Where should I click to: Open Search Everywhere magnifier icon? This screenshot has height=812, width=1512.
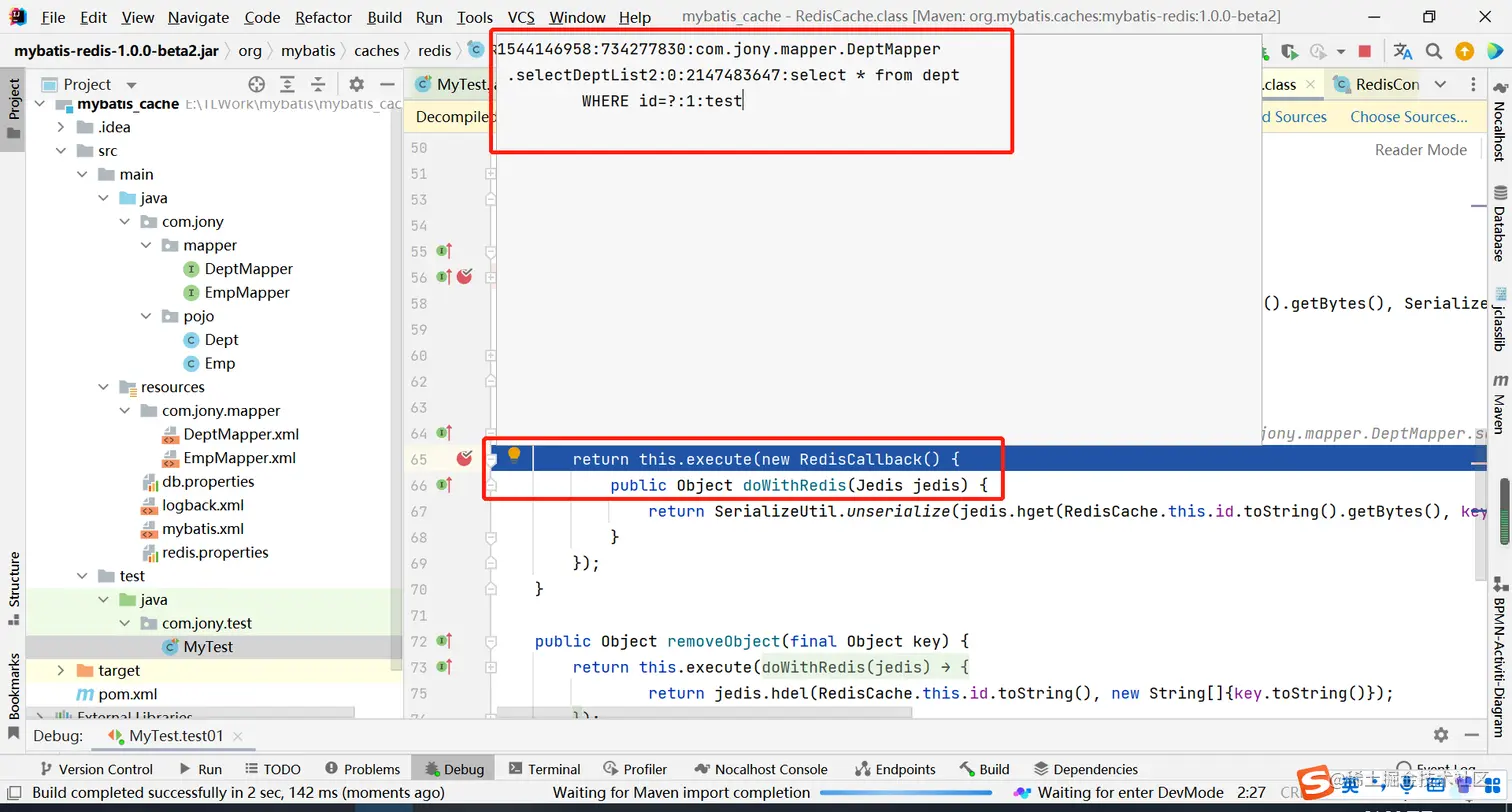click(1434, 51)
